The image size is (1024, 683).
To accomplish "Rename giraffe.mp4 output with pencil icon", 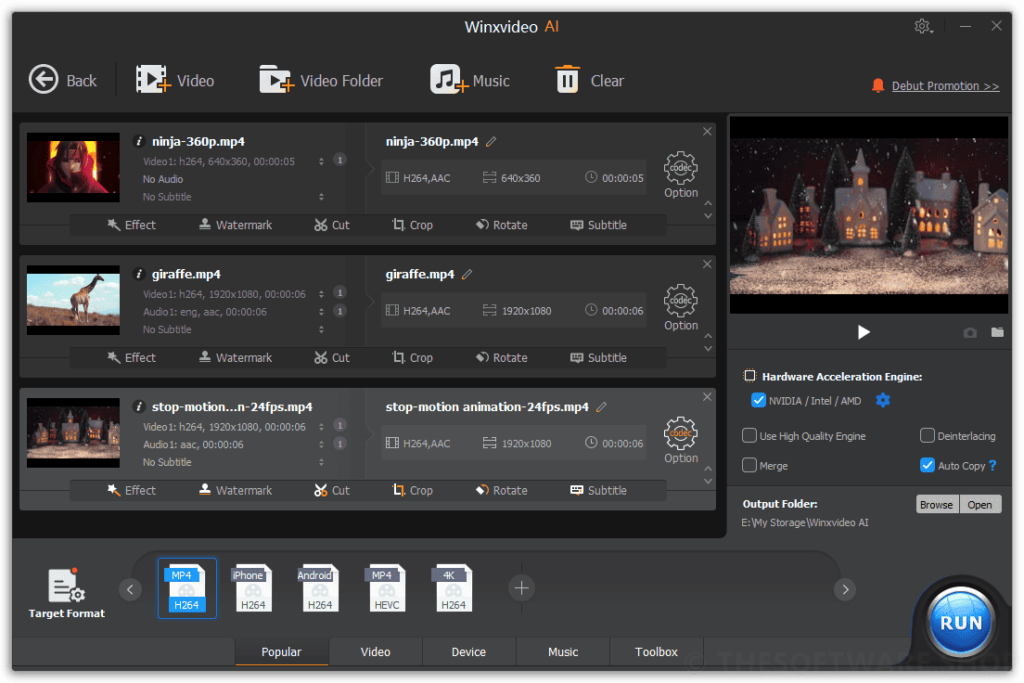I will coord(467,274).
